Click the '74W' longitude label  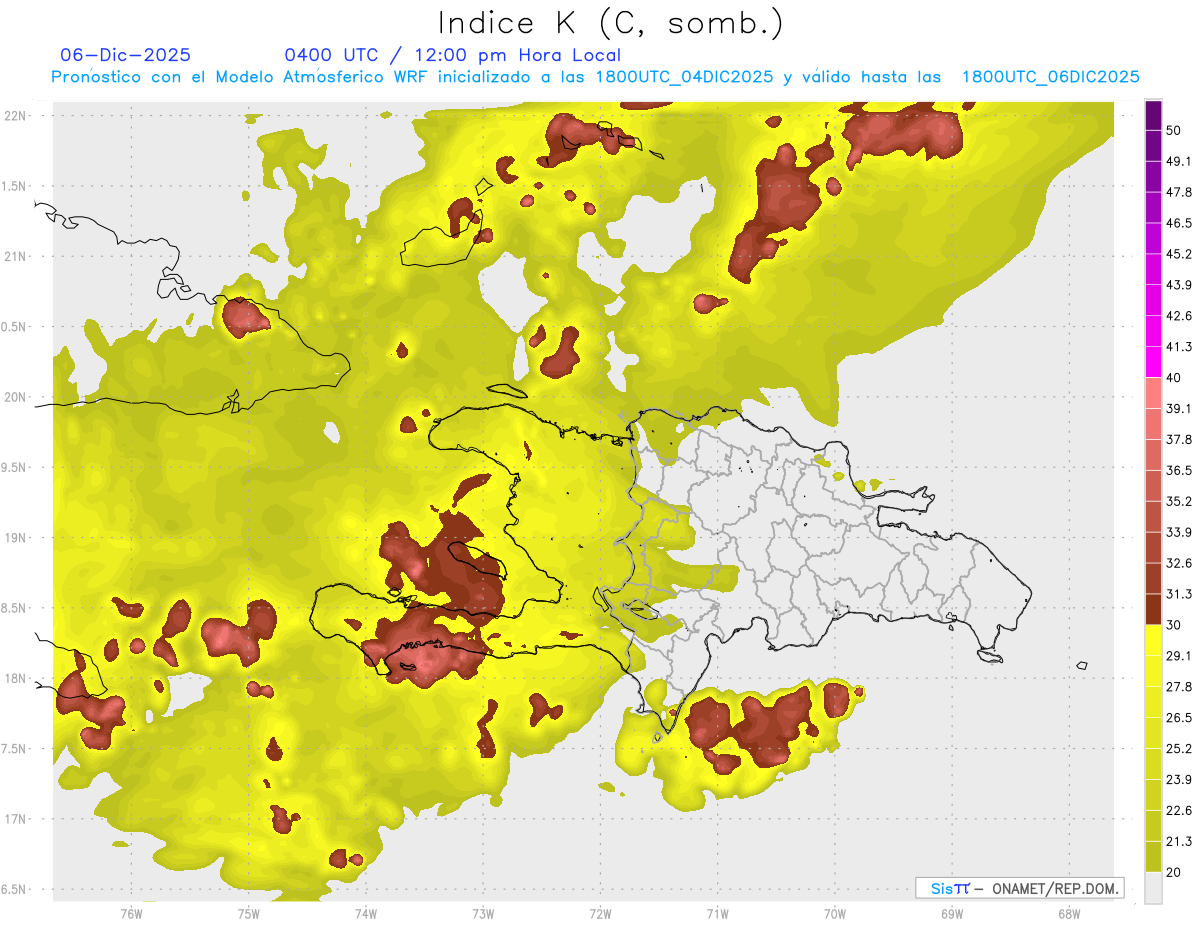366,913
